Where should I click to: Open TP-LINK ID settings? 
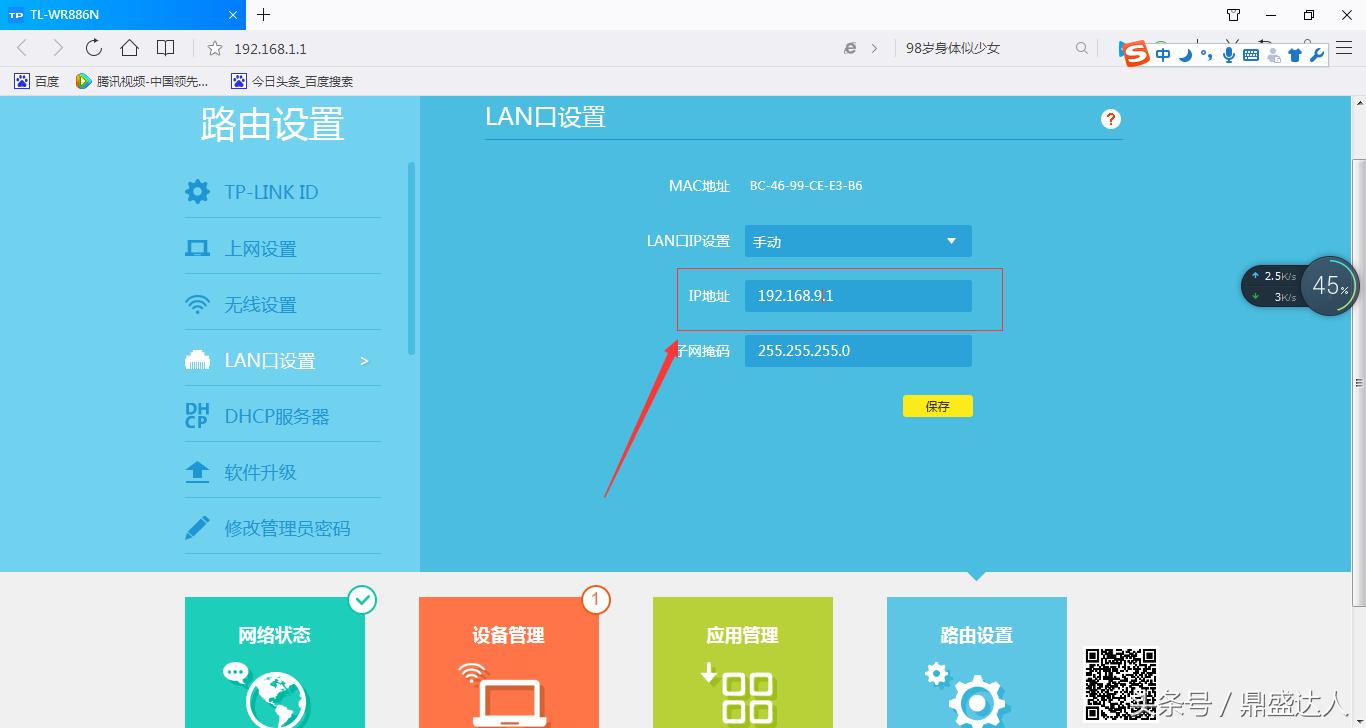[x=271, y=192]
